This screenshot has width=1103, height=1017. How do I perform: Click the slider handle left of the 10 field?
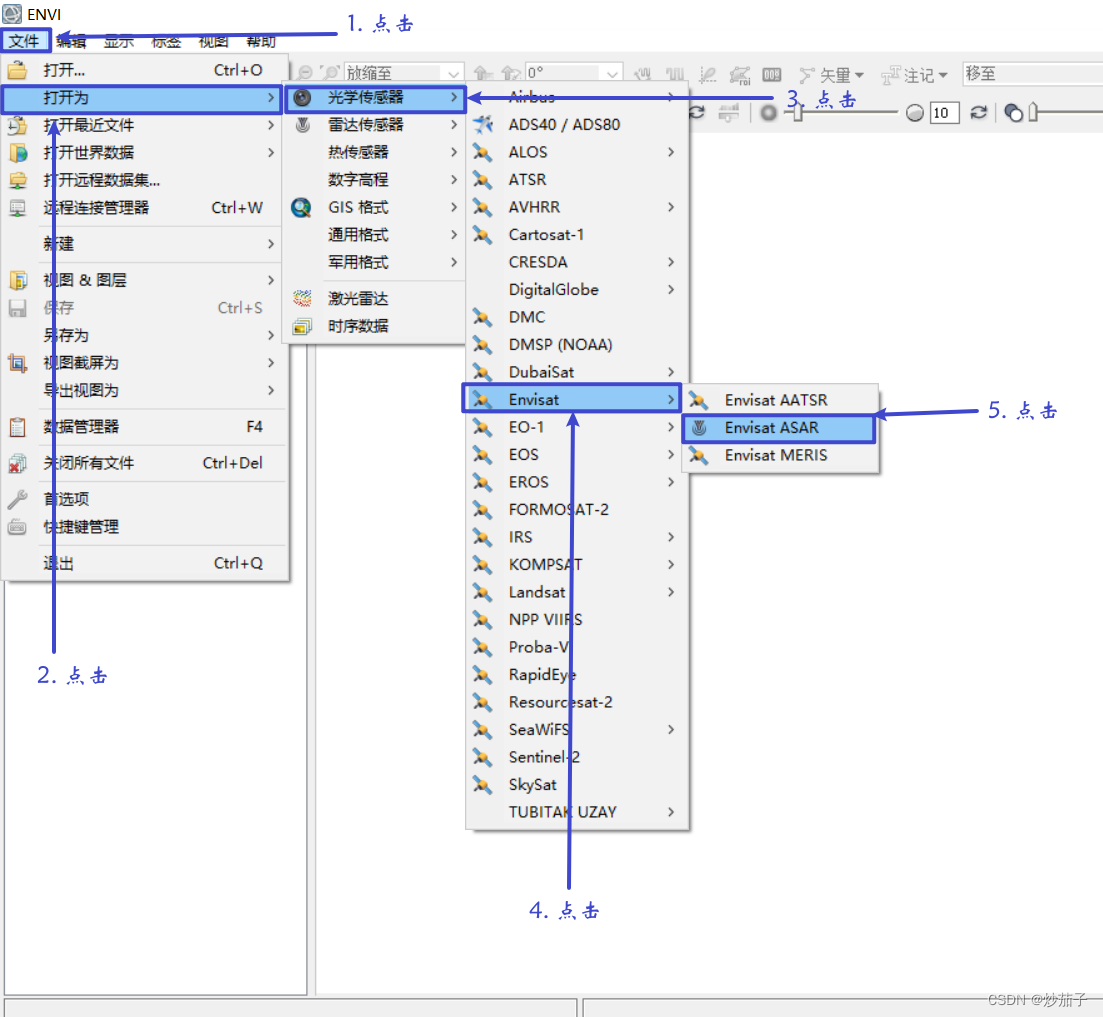coord(798,113)
